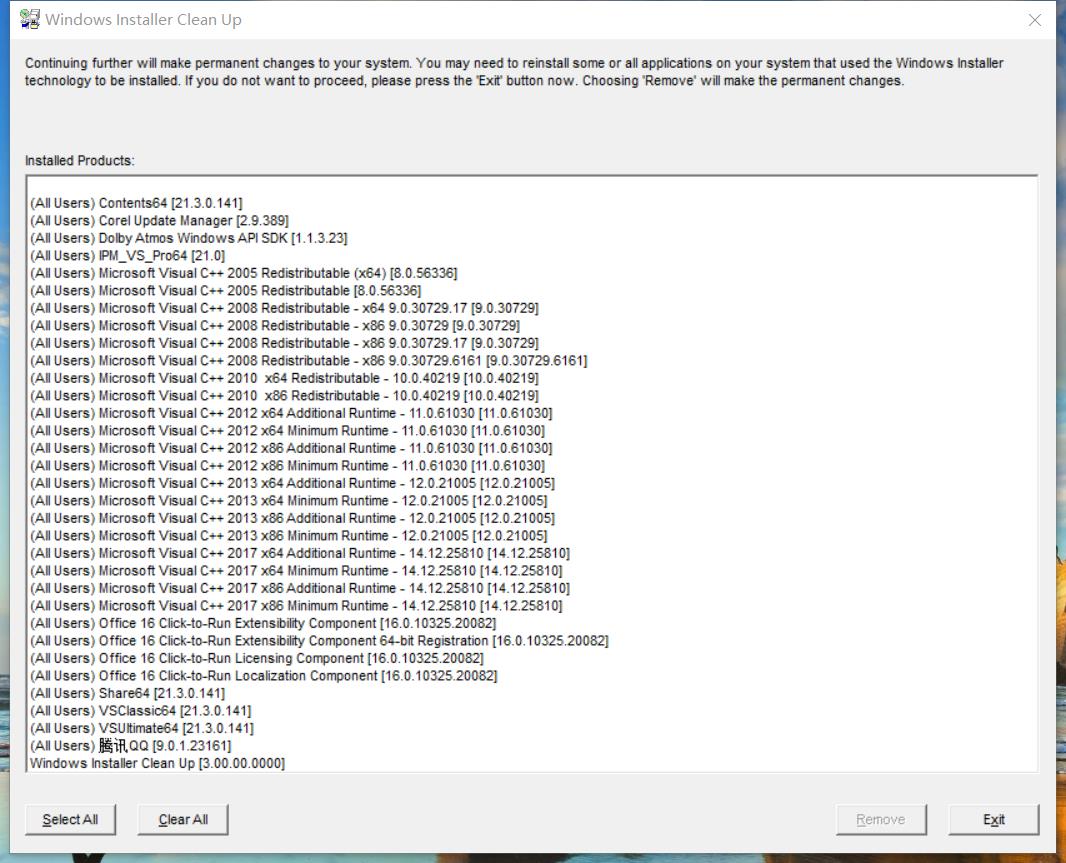
Task: Select 腾讯QQ [9.0.1.23161] entry
Action: pos(131,746)
